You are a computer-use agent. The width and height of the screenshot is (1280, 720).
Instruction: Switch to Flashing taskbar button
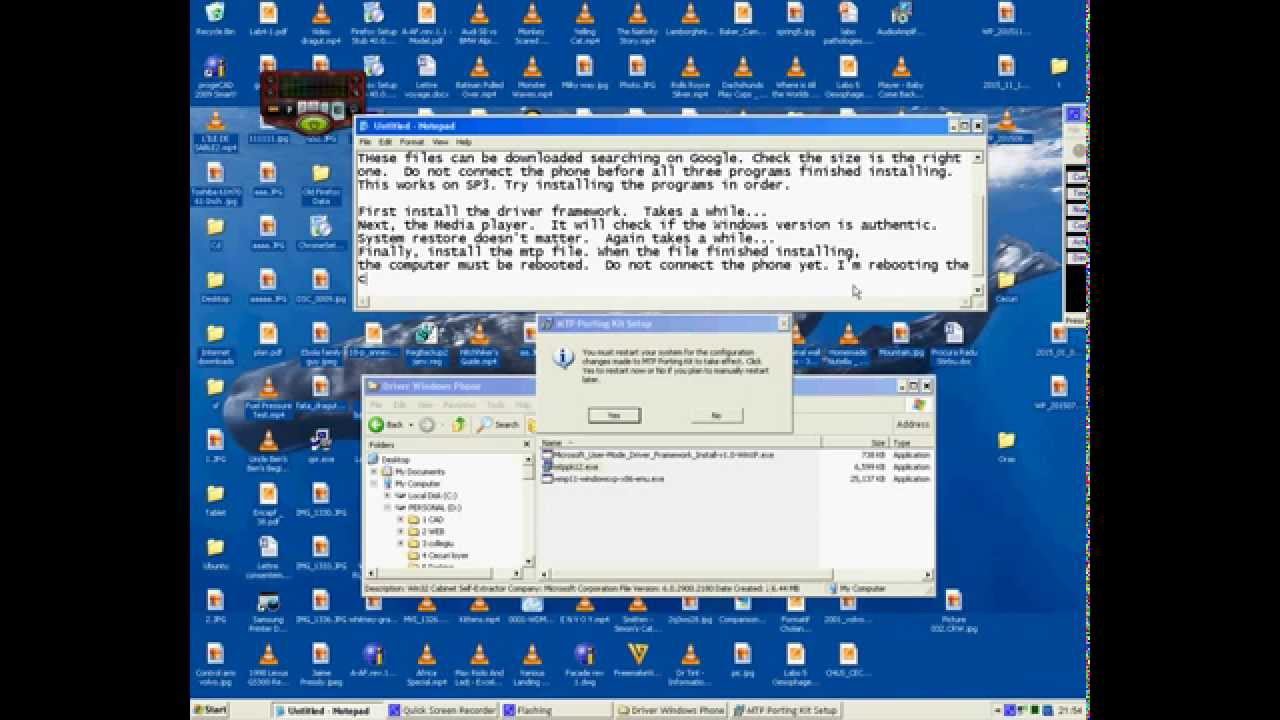point(556,711)
